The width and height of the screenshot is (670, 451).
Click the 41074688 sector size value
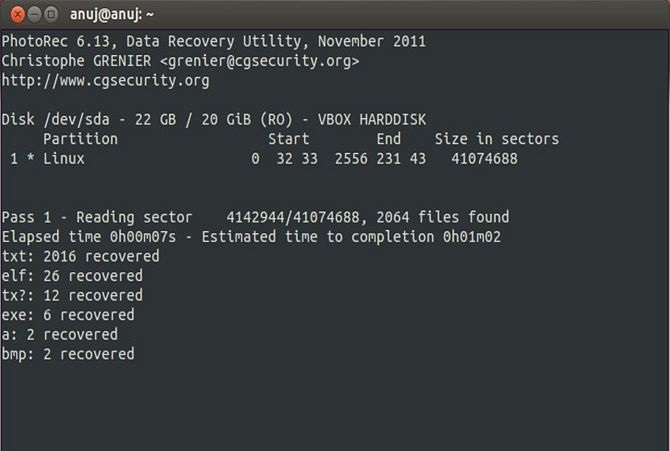484,159
